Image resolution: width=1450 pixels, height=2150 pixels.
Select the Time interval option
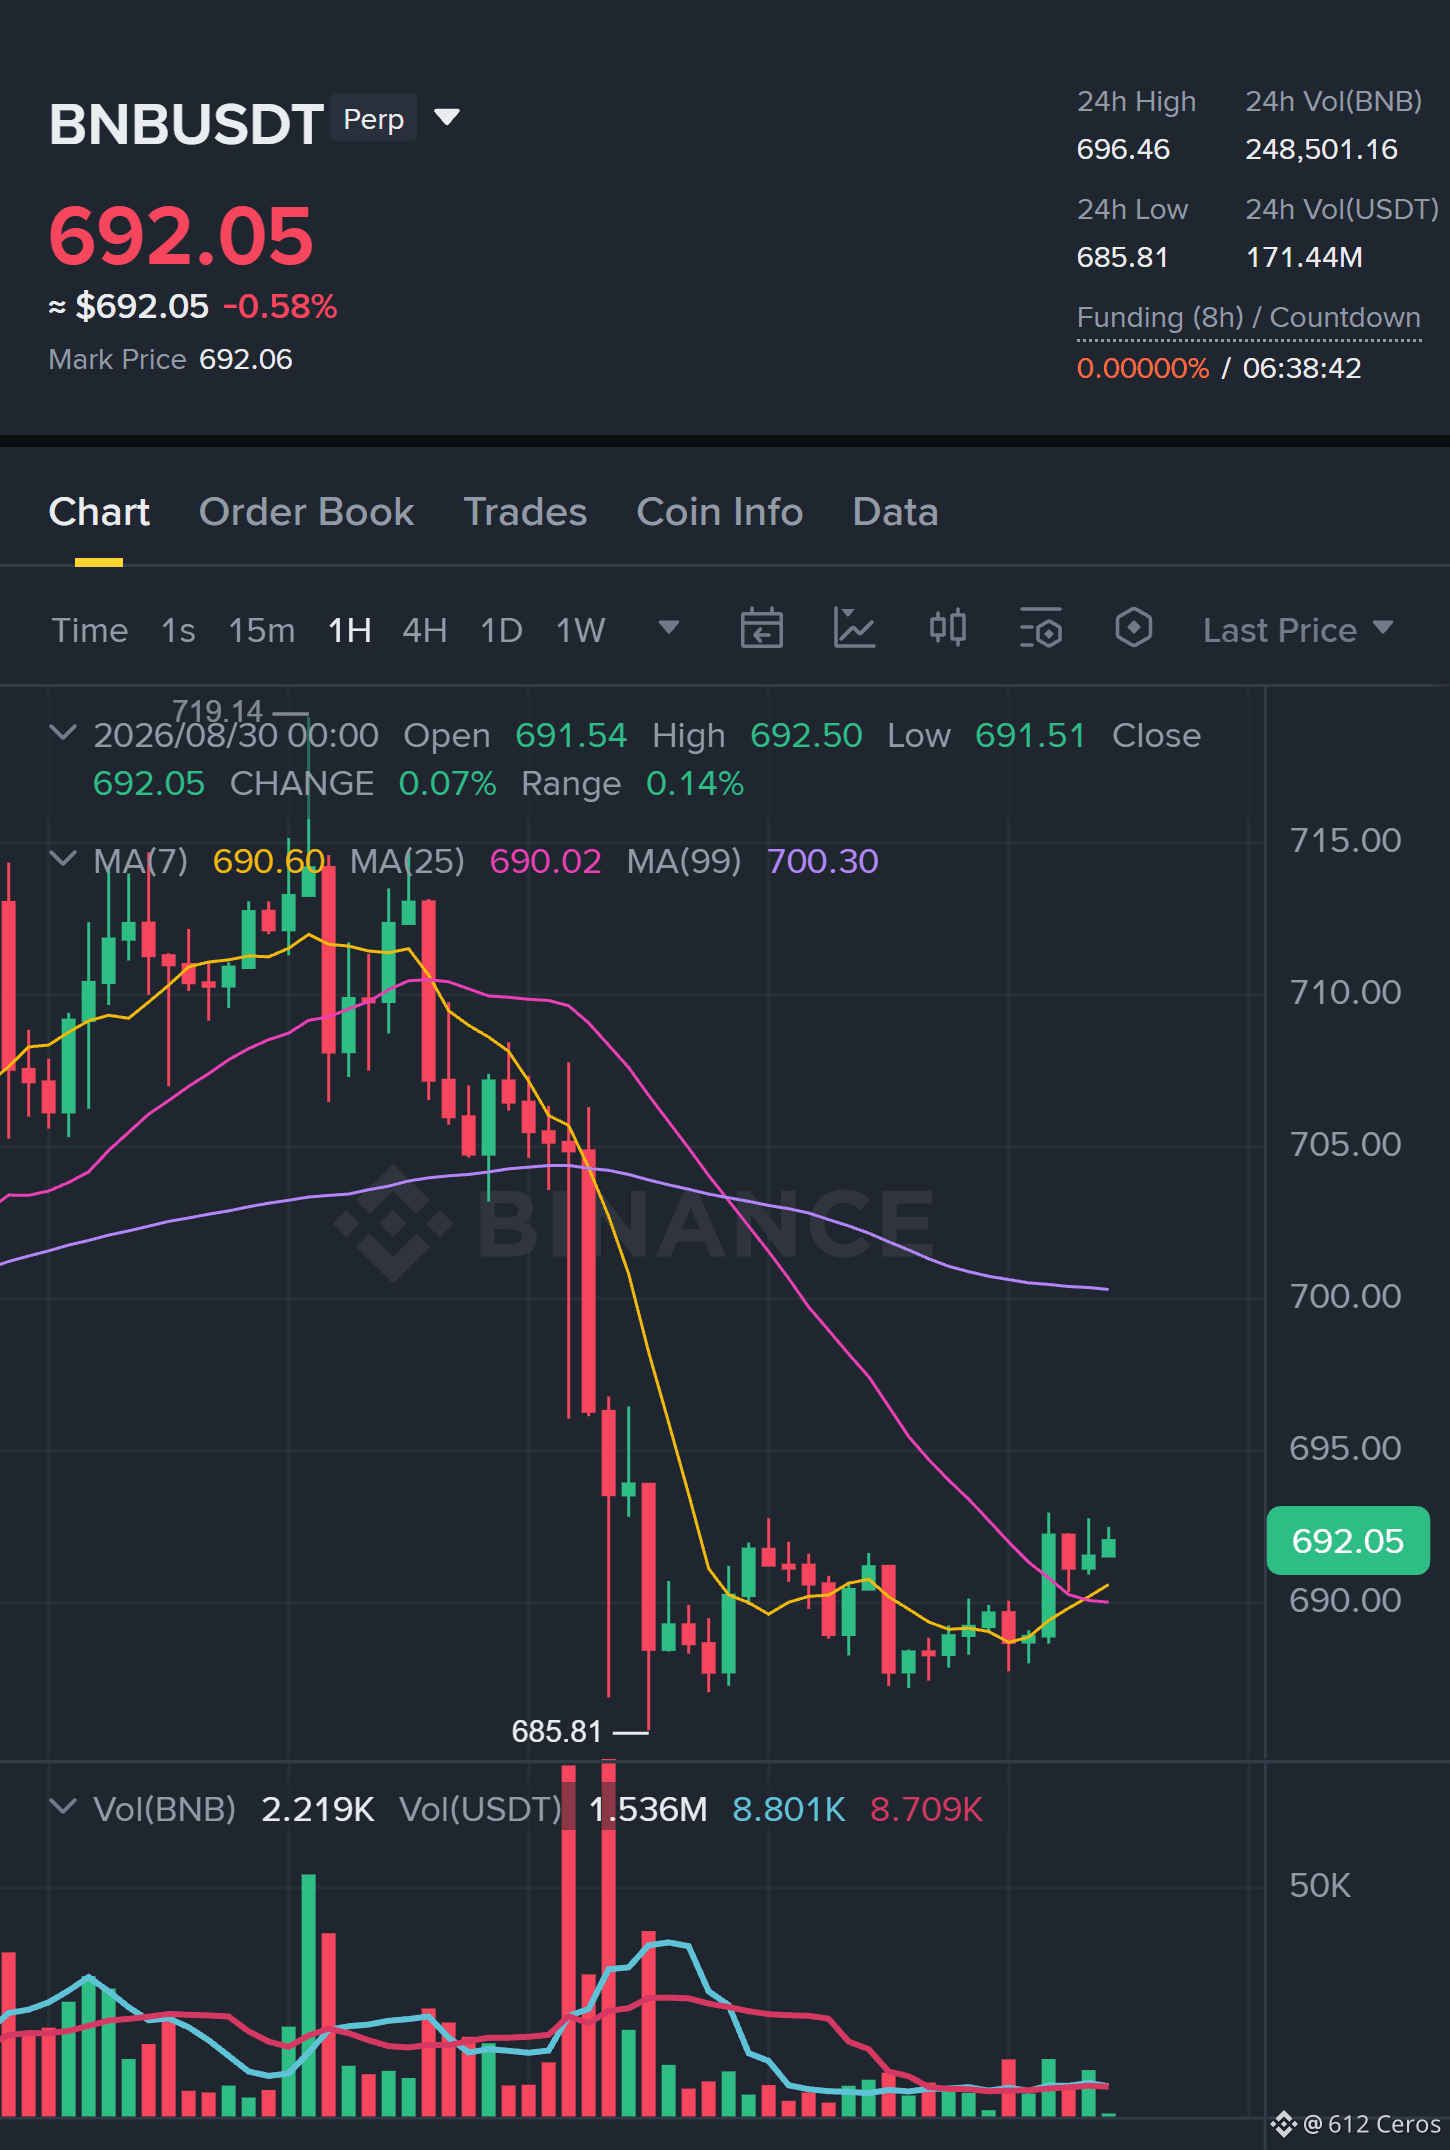tap(90, 630)
